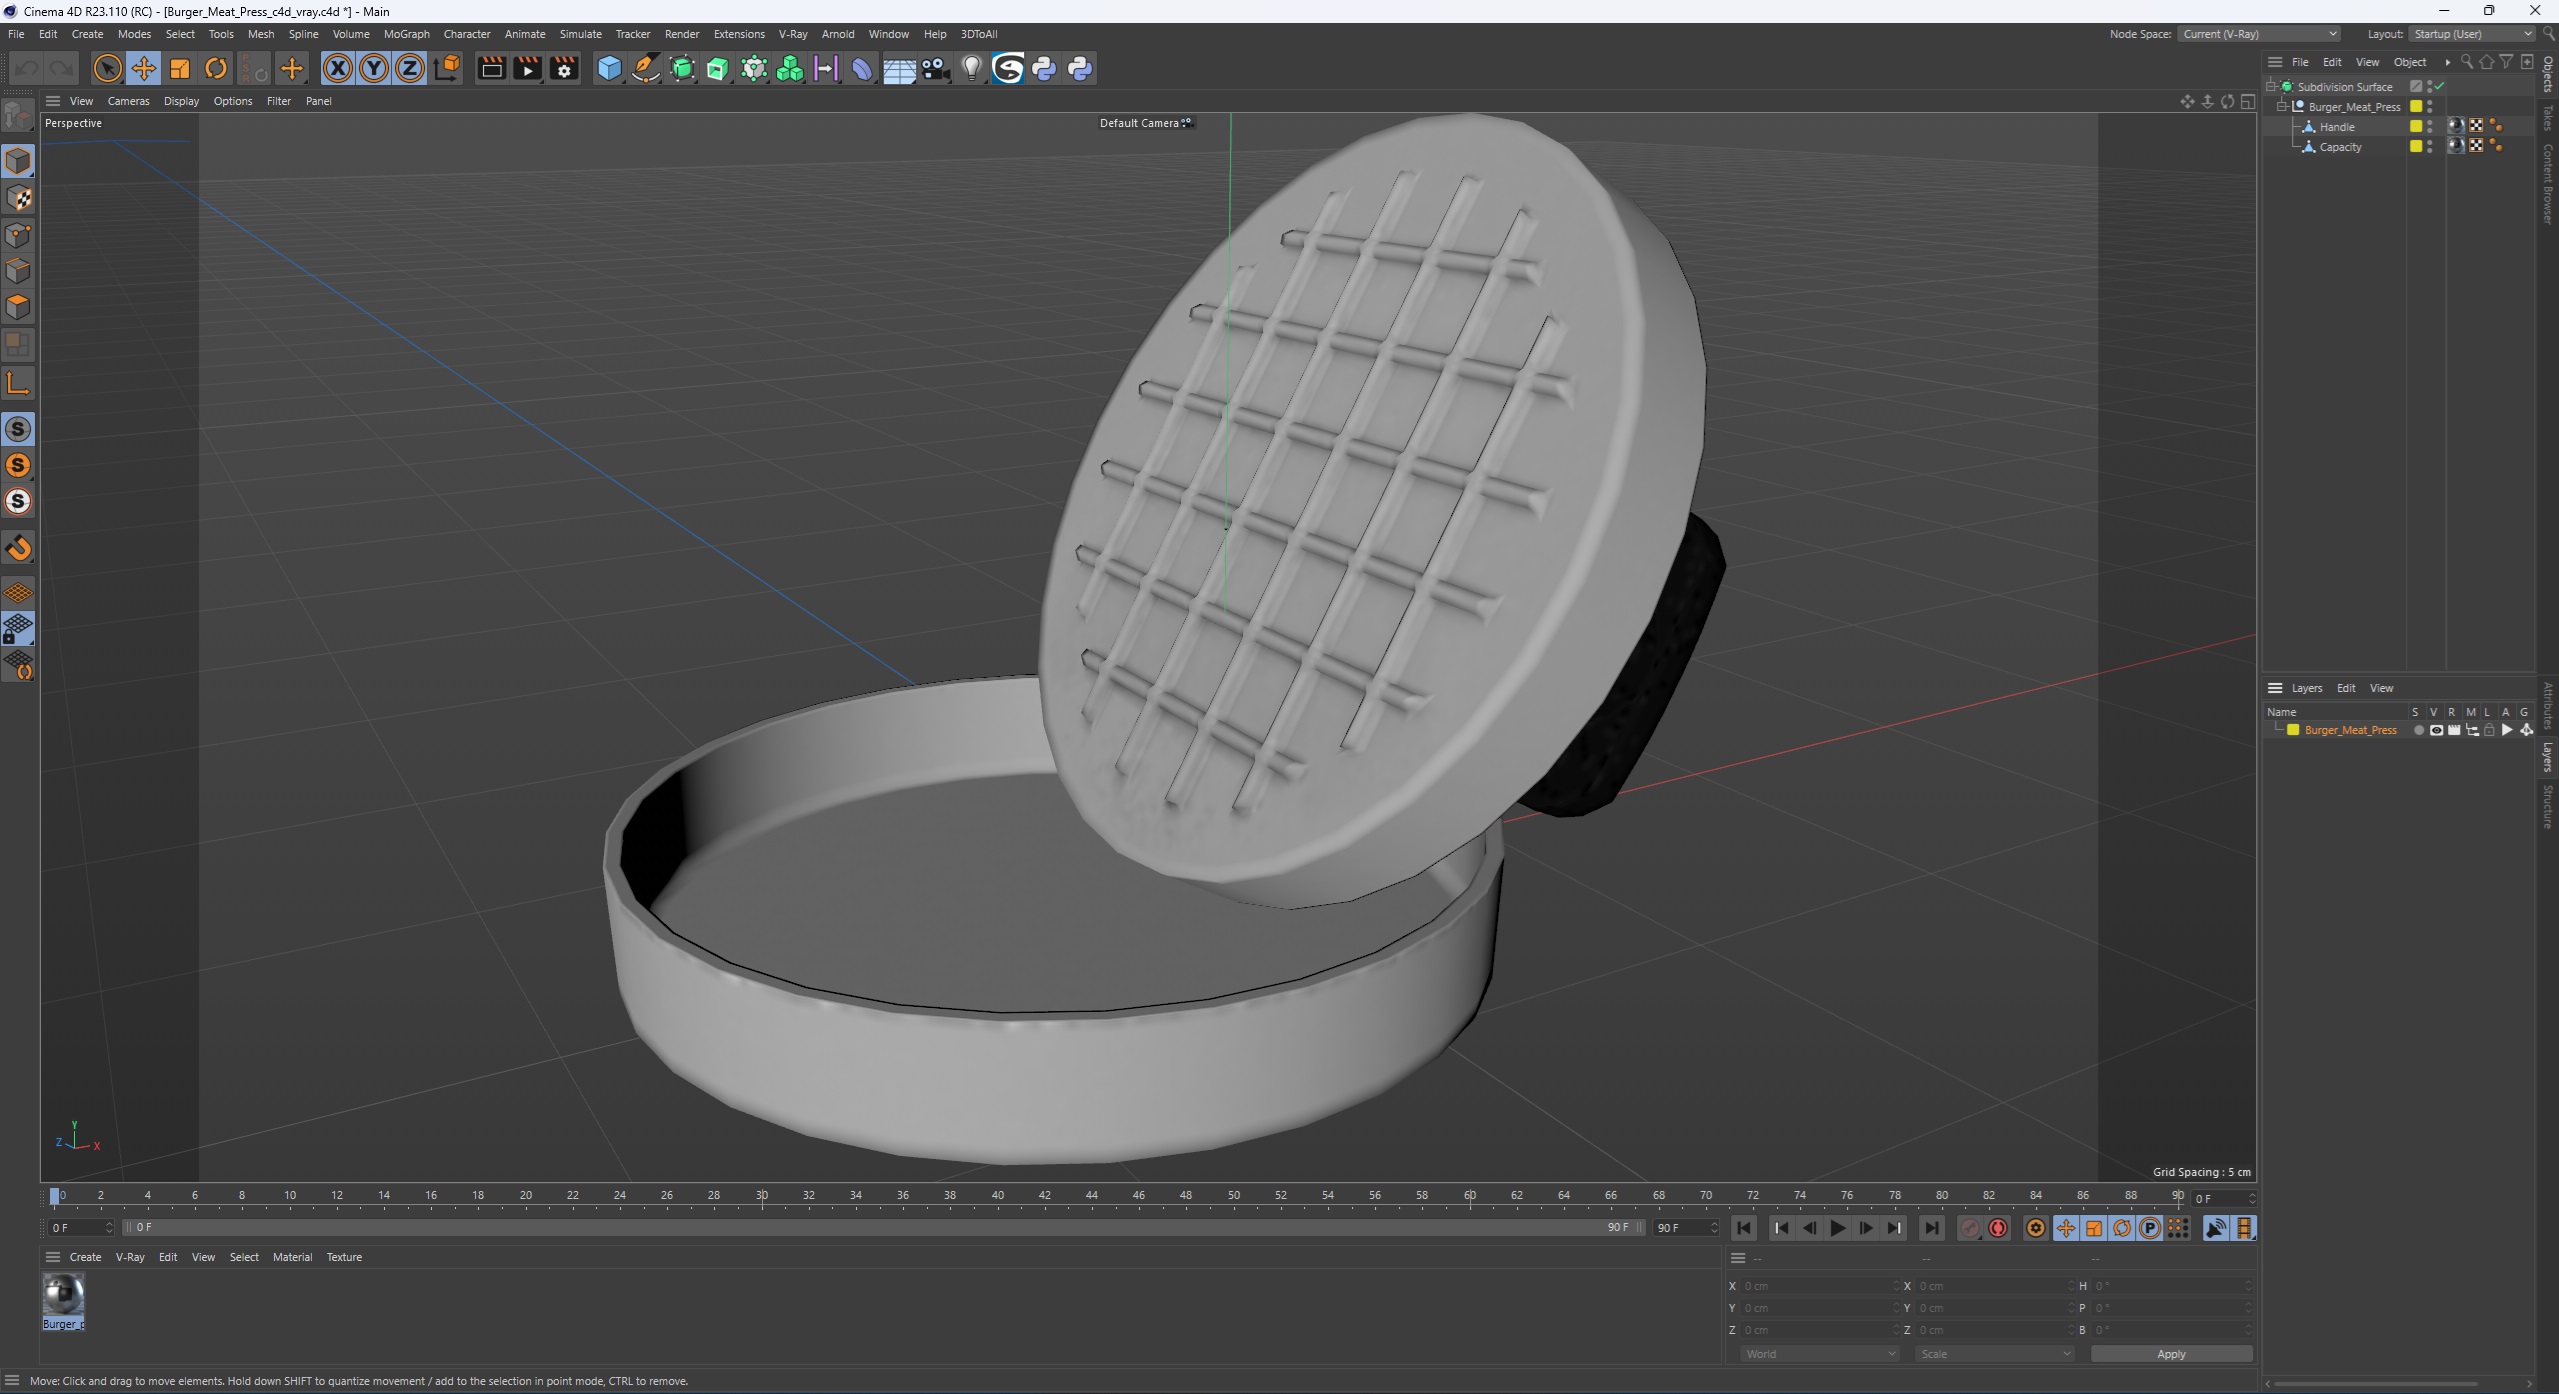Add a Light object
This screenshot has height=1394, width=2559.
(971, 68)
